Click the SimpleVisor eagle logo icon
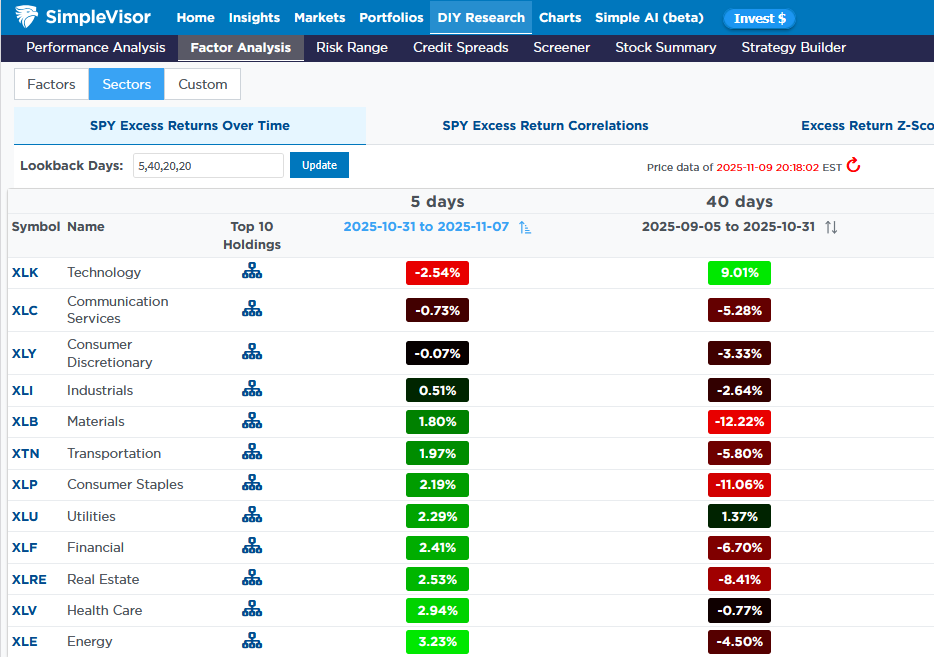The image size is (934, 657). 27,16
